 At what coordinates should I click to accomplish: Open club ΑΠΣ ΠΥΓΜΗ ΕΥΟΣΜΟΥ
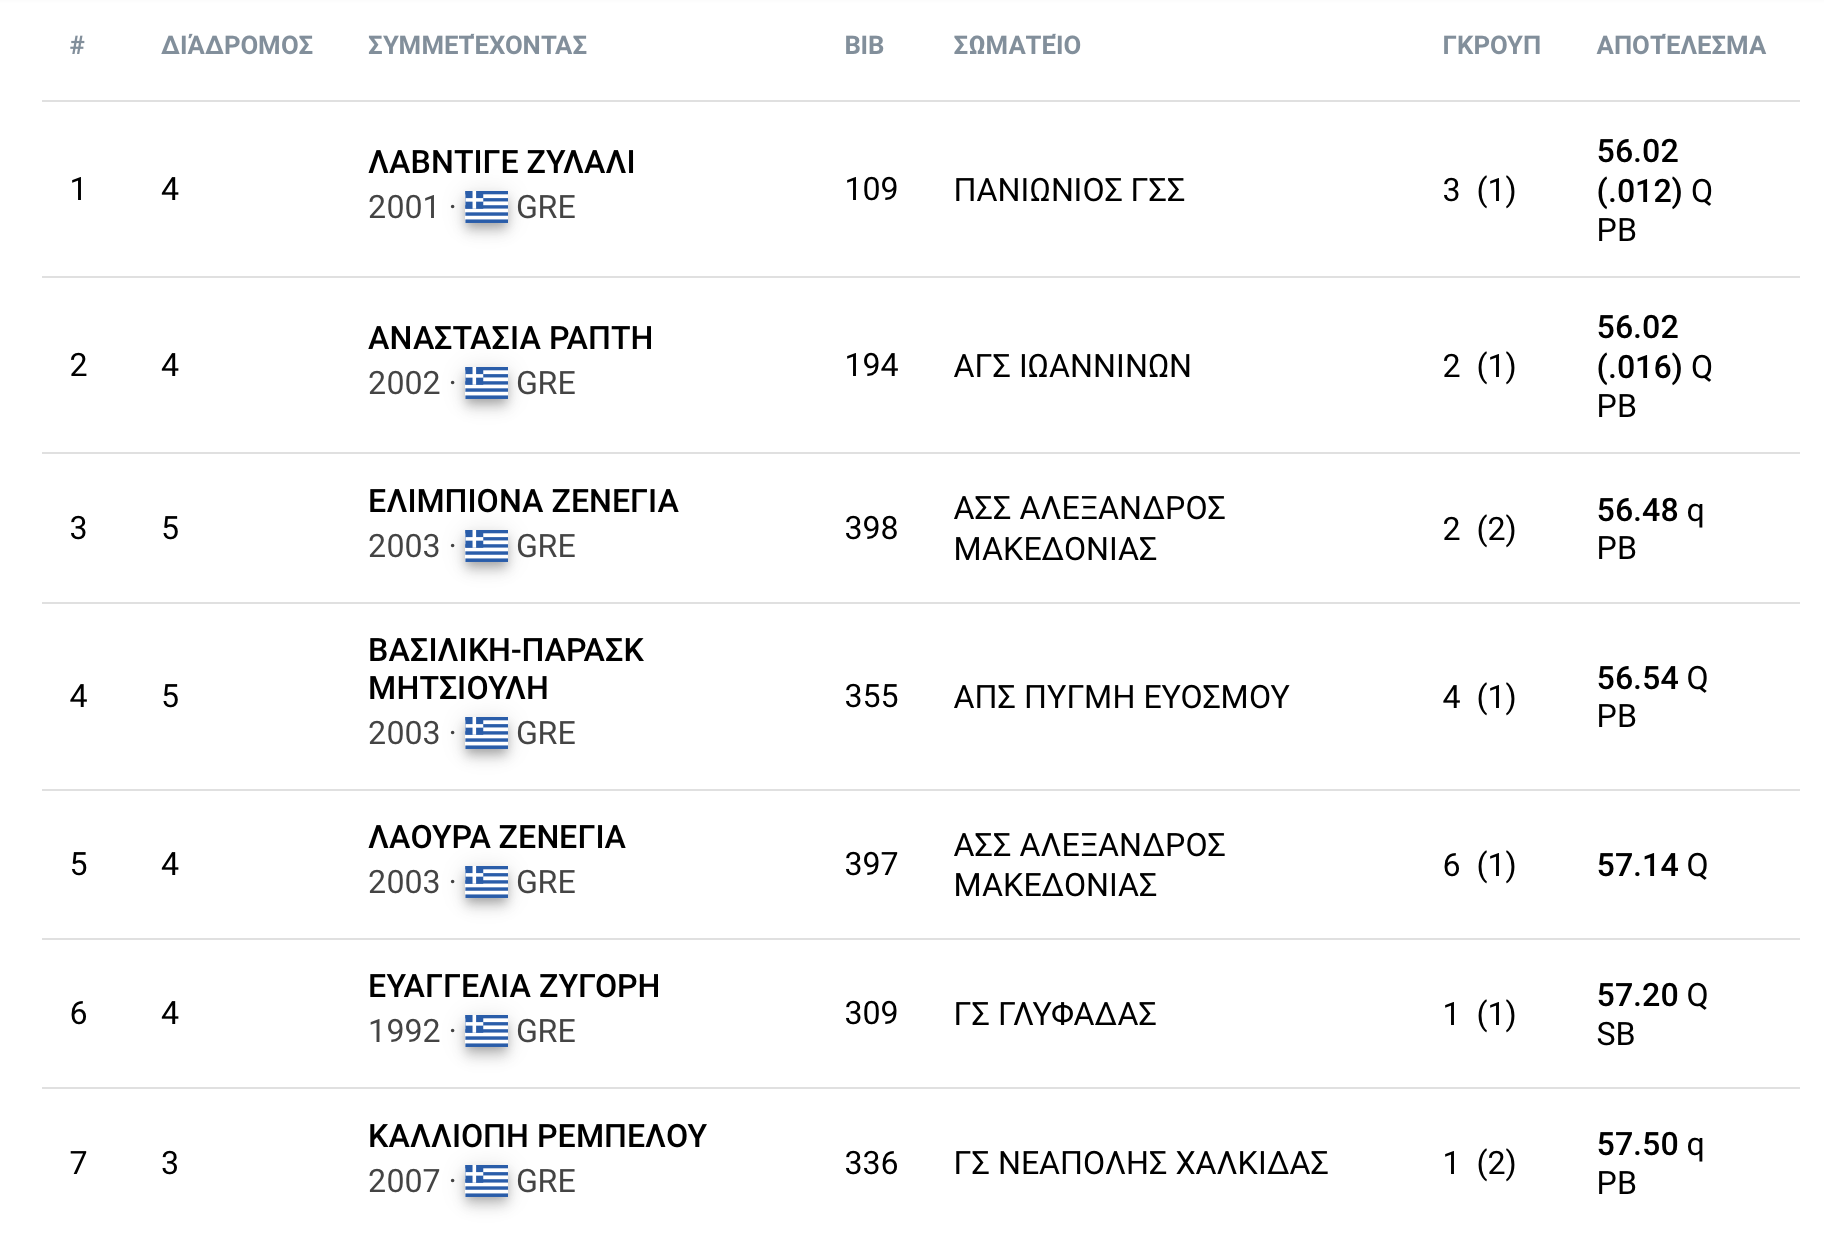pyautogui.click(x=1121, y=697)
